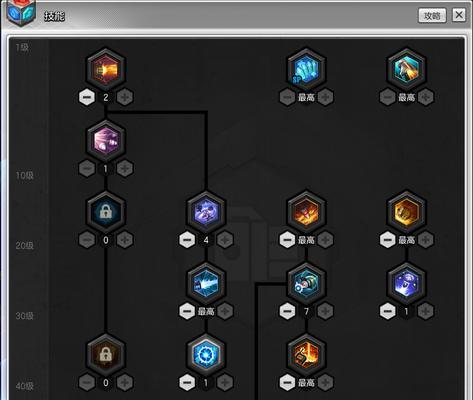
Task: Select the golden gauntlet skill icon
Action: [407, 212]
